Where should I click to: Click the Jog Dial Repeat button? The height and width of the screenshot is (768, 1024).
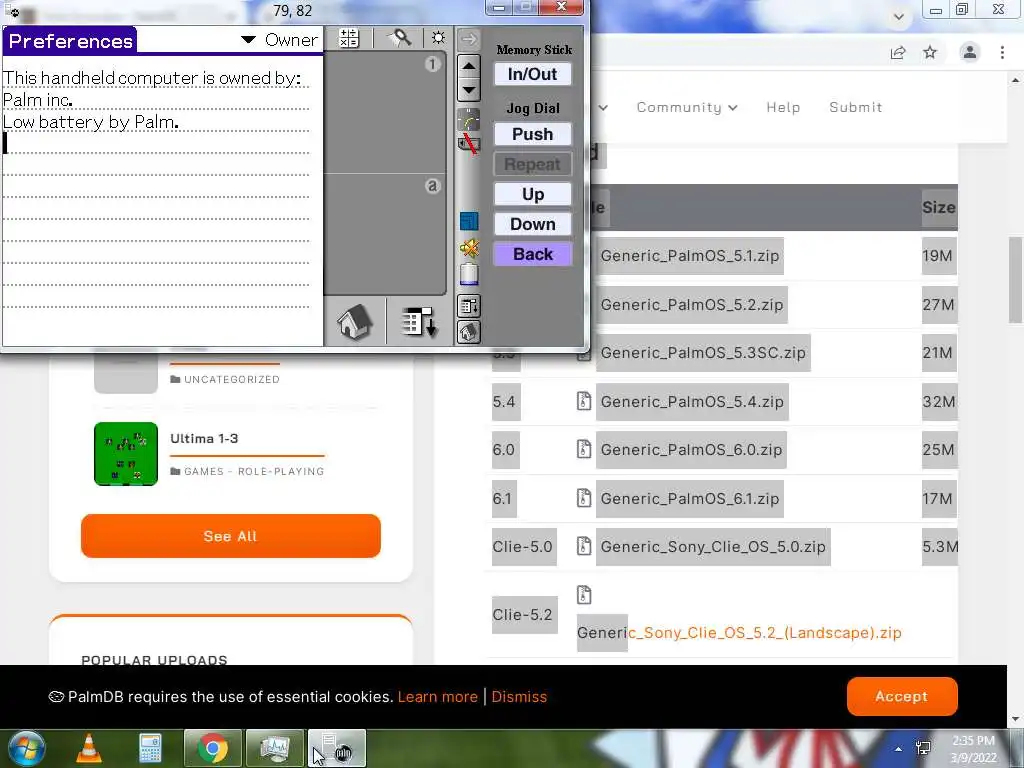pos(533,164)
